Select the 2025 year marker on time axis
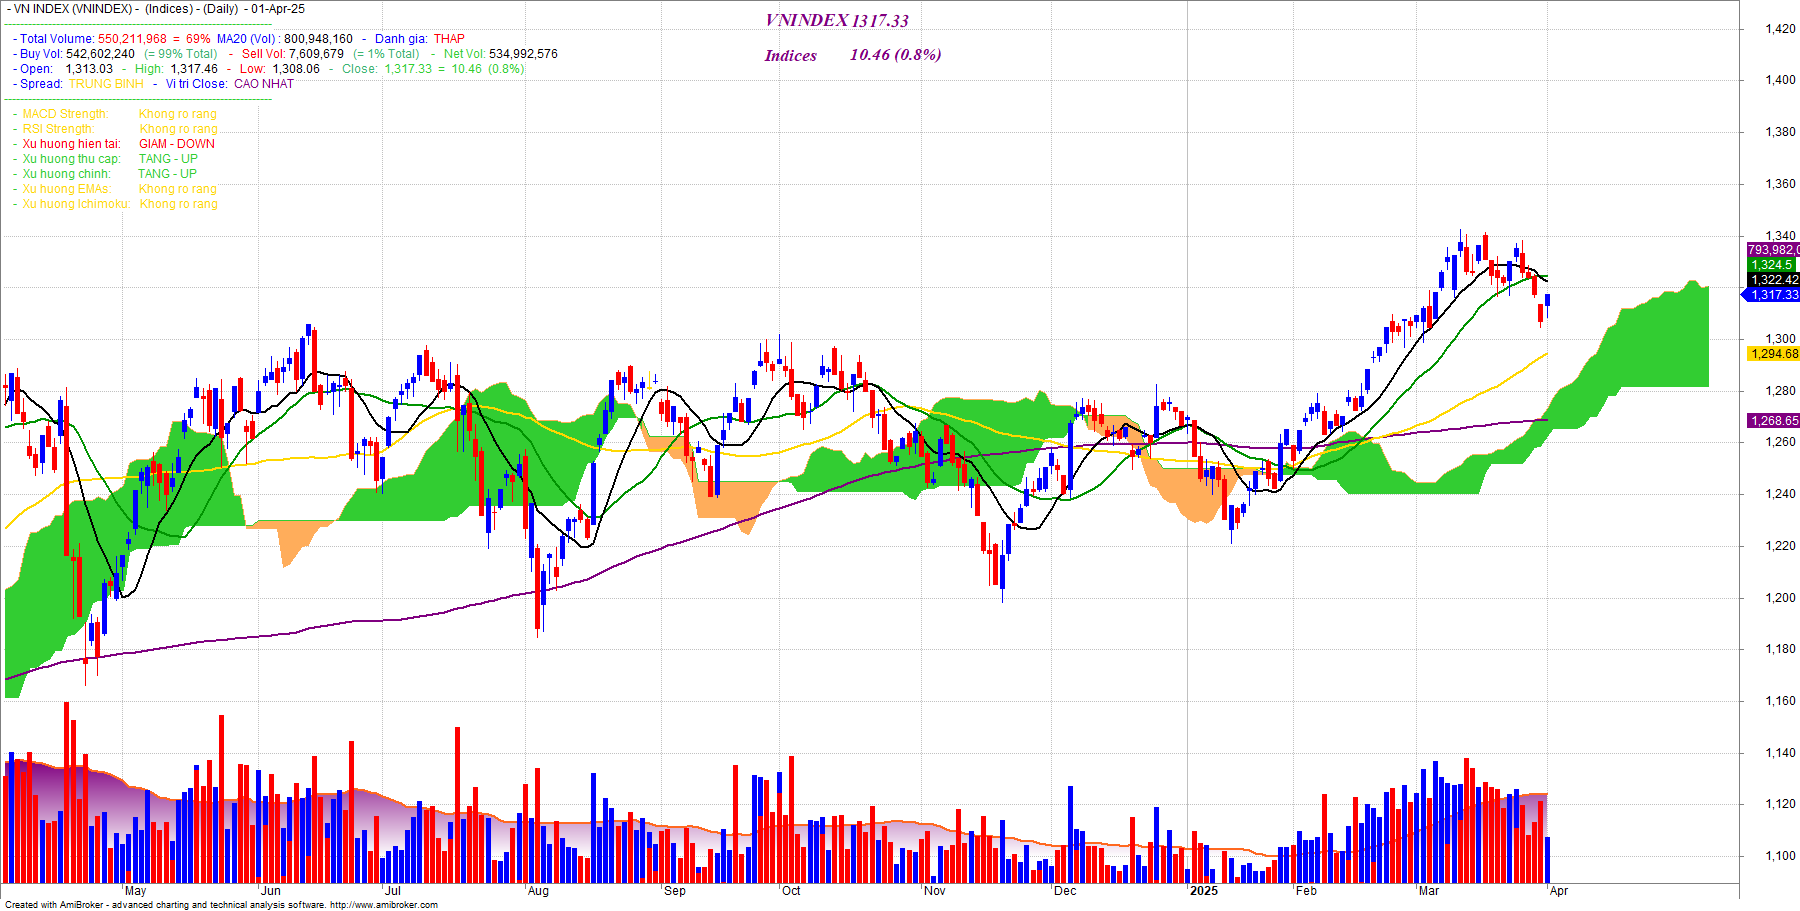1800x911 pixels. (x=1203, y=891)
